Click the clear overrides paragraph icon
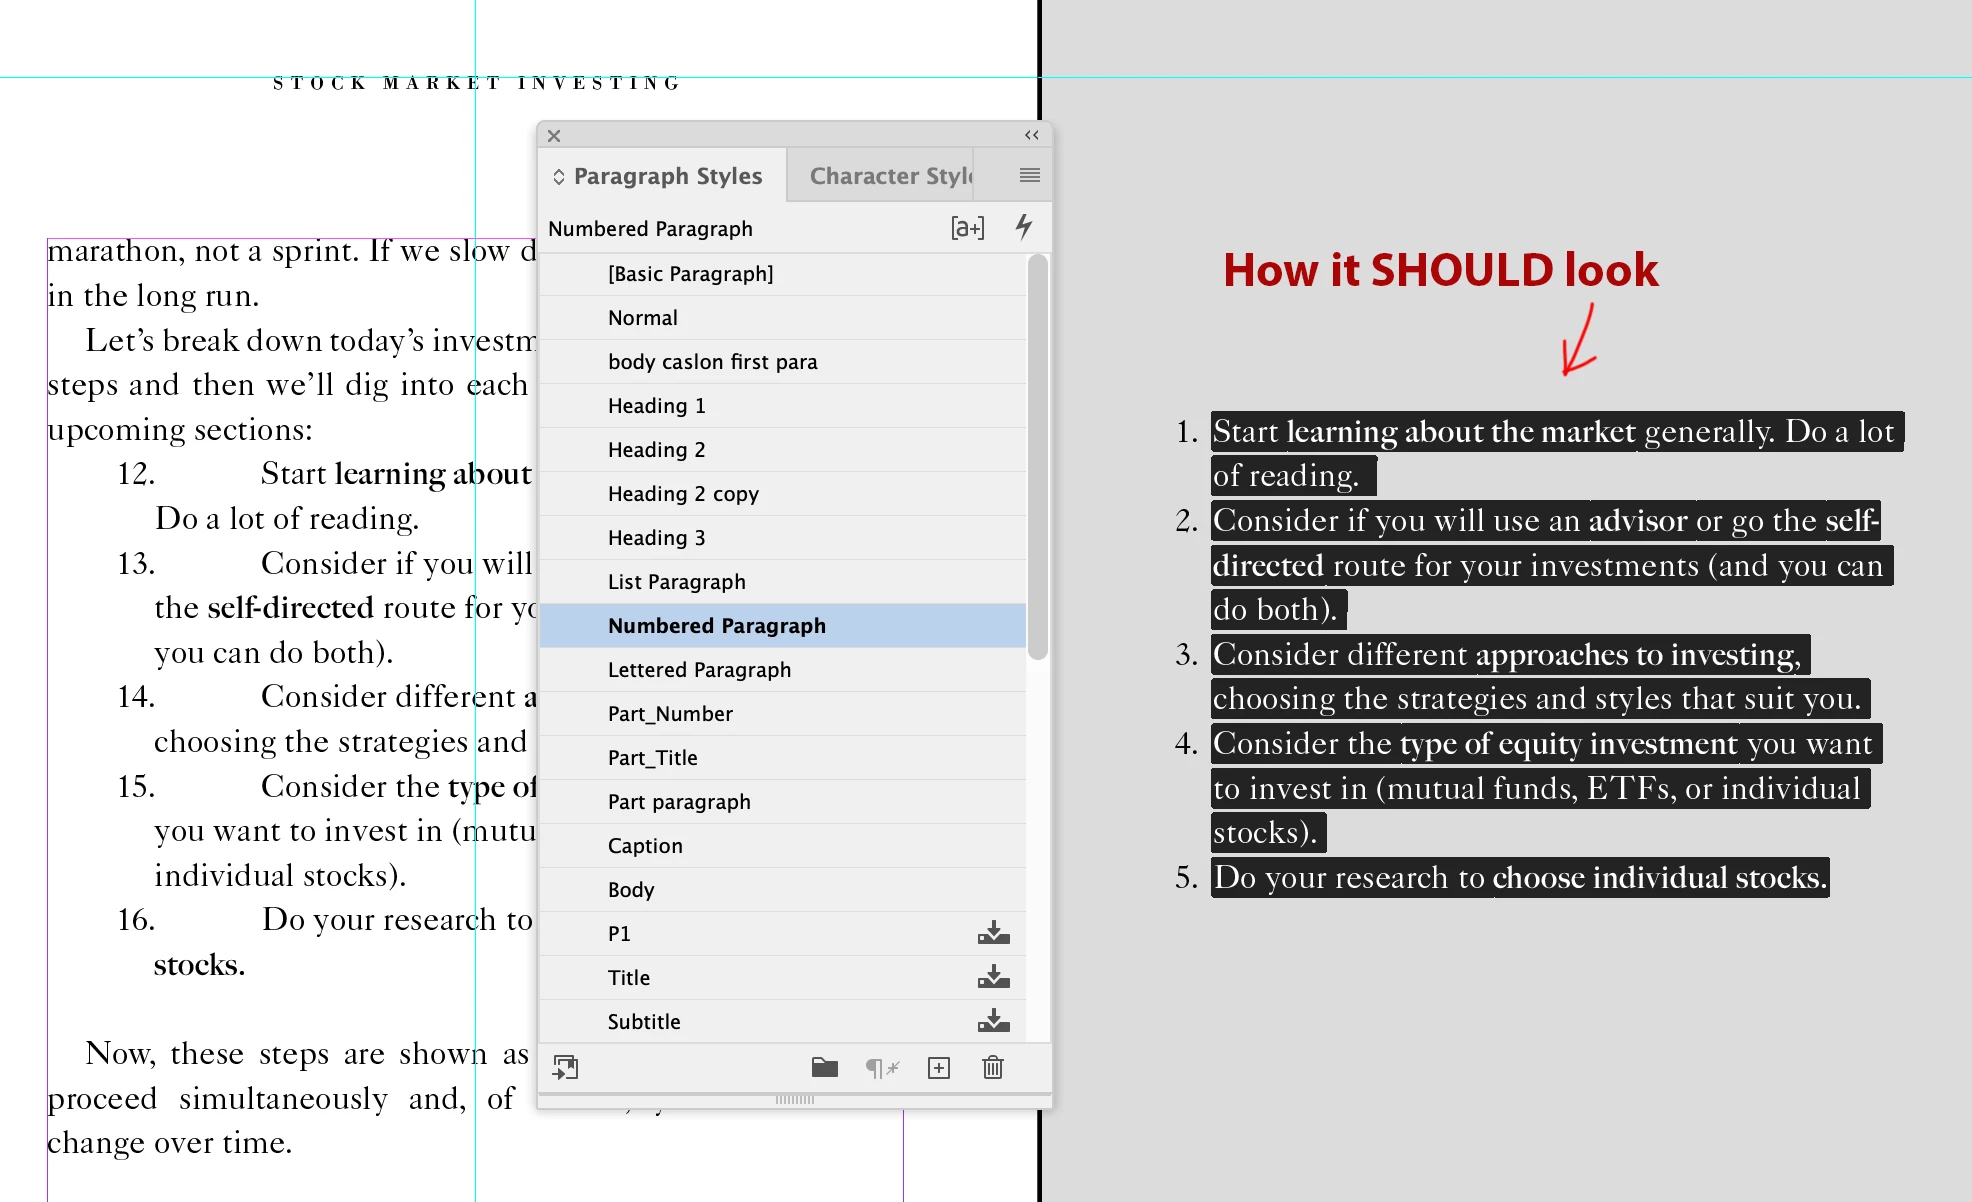The width and height of the screenshot is (1972, 1202). tap(881, 1068)
